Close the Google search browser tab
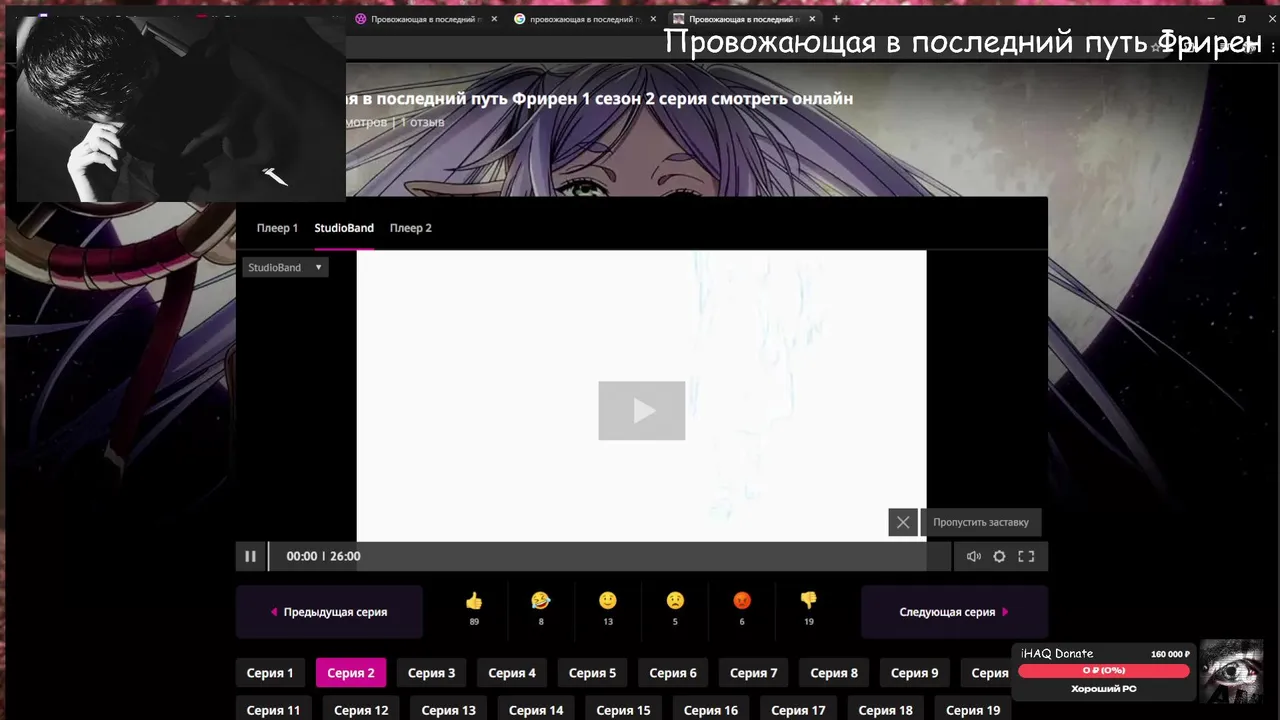This screenshot has height=720, width=1280. point(653,19)
